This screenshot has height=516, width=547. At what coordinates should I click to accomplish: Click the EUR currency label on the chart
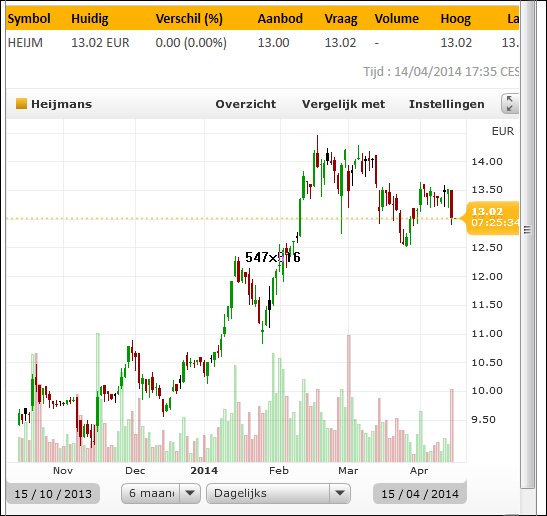tap(503, 131)
